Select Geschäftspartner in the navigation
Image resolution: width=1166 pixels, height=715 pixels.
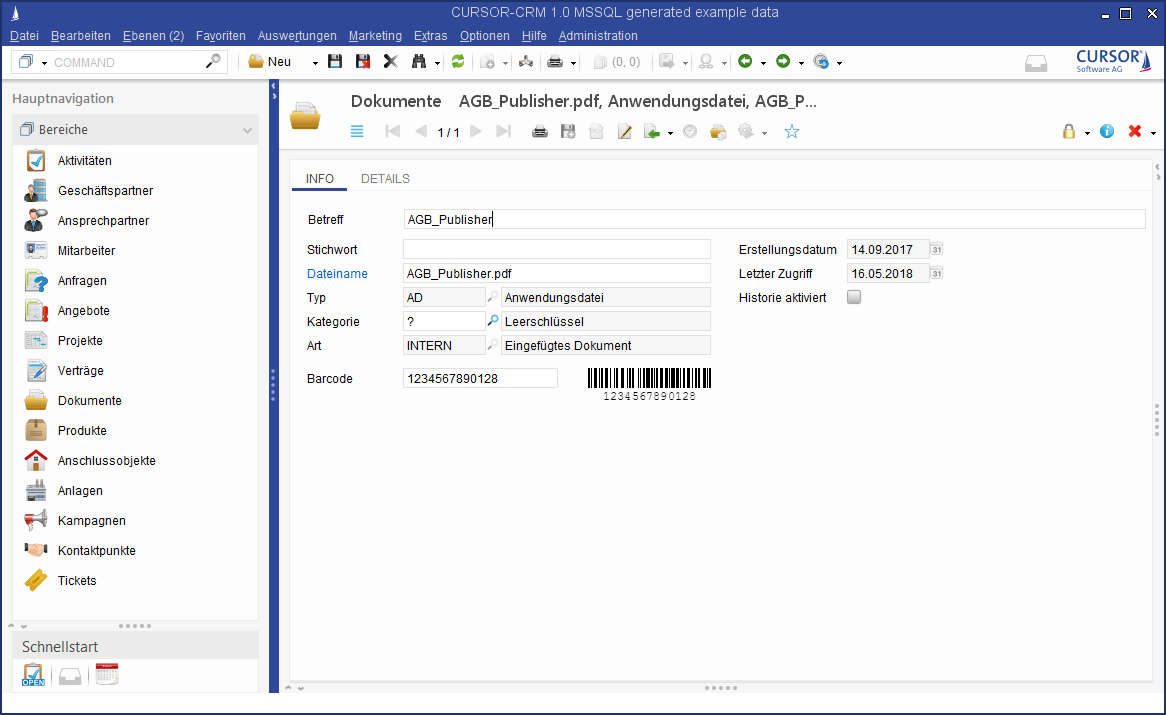click(105, 191)
